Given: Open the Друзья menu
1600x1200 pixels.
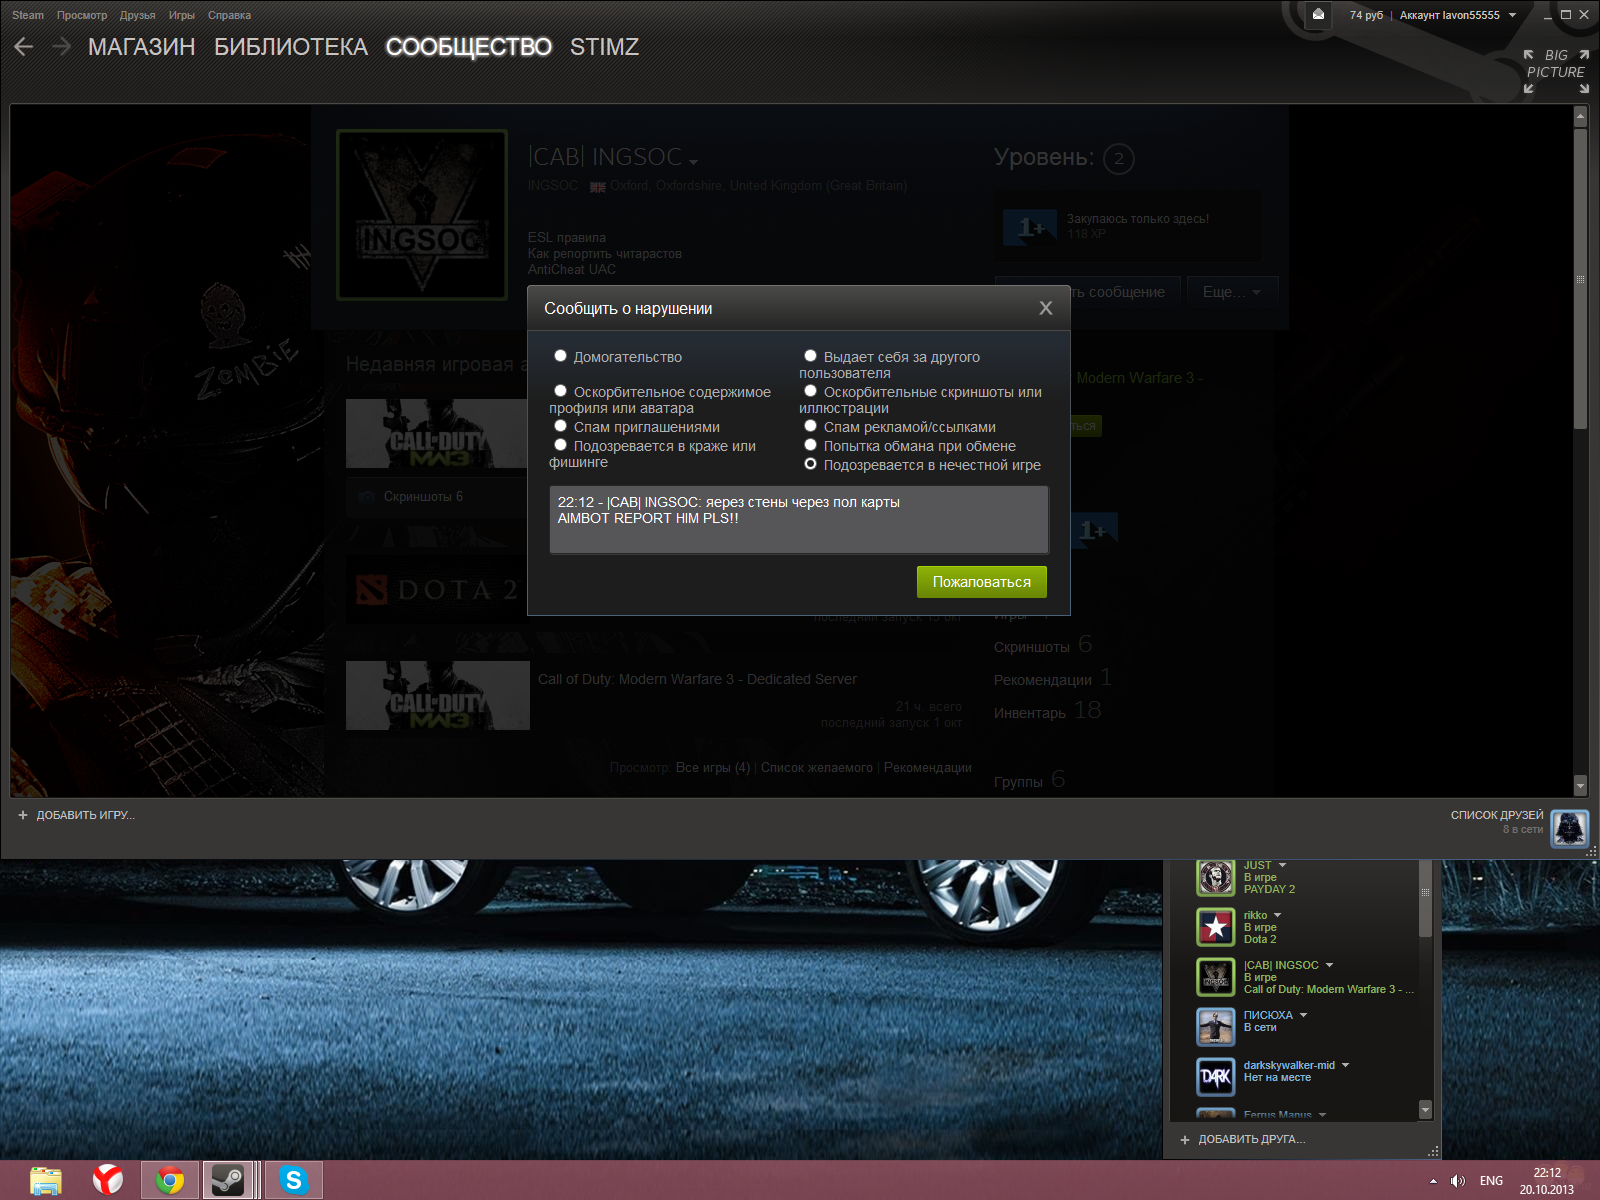Looking at the screenshot, I should pyautogui.click(x=138, y=15).
